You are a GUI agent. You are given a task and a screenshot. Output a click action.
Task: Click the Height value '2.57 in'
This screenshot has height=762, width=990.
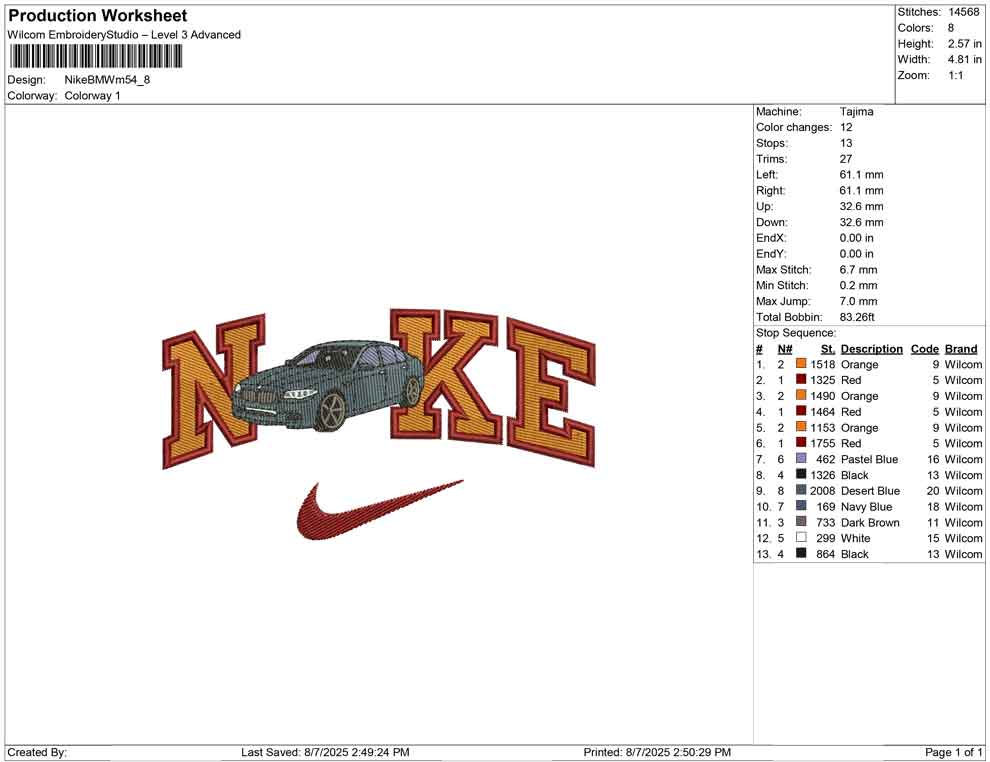pyautogui.click(x=964, y=44)
